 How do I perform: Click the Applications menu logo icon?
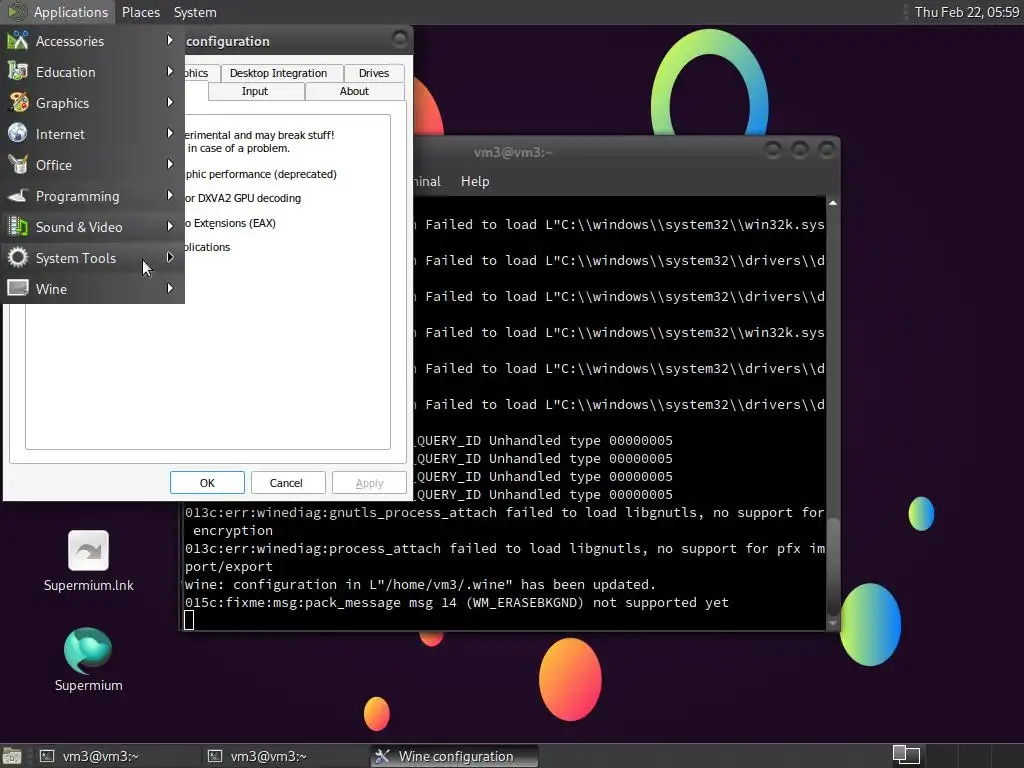click(16, 12)
